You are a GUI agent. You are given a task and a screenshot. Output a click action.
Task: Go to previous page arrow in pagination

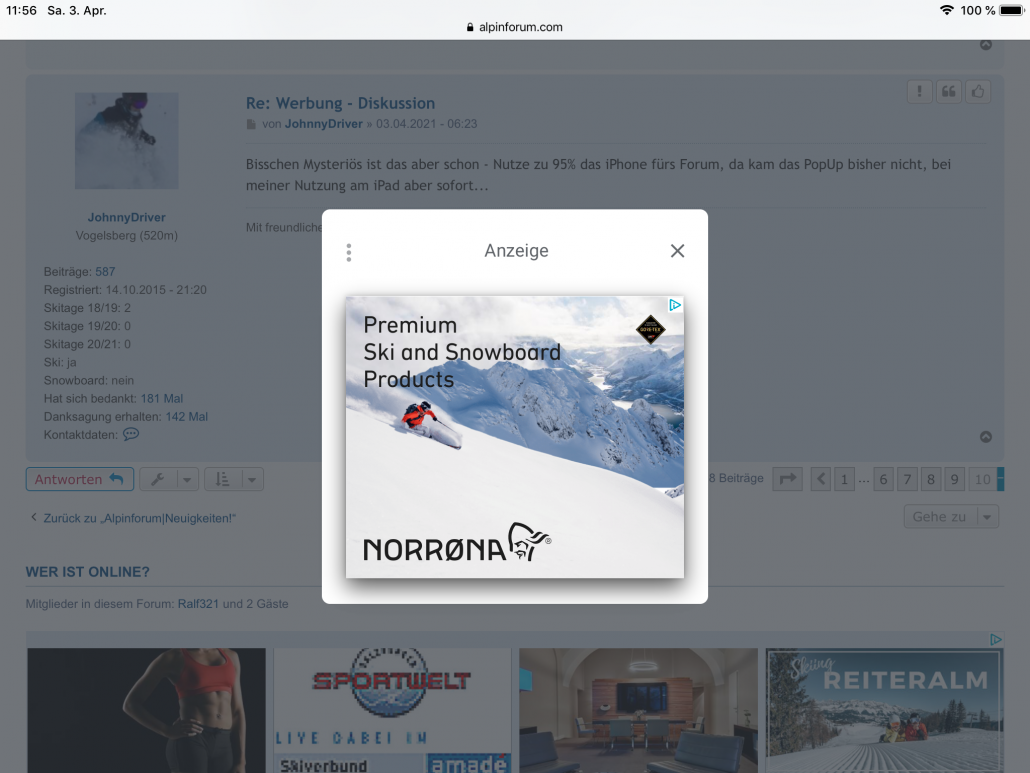click(x=821, y=480)
